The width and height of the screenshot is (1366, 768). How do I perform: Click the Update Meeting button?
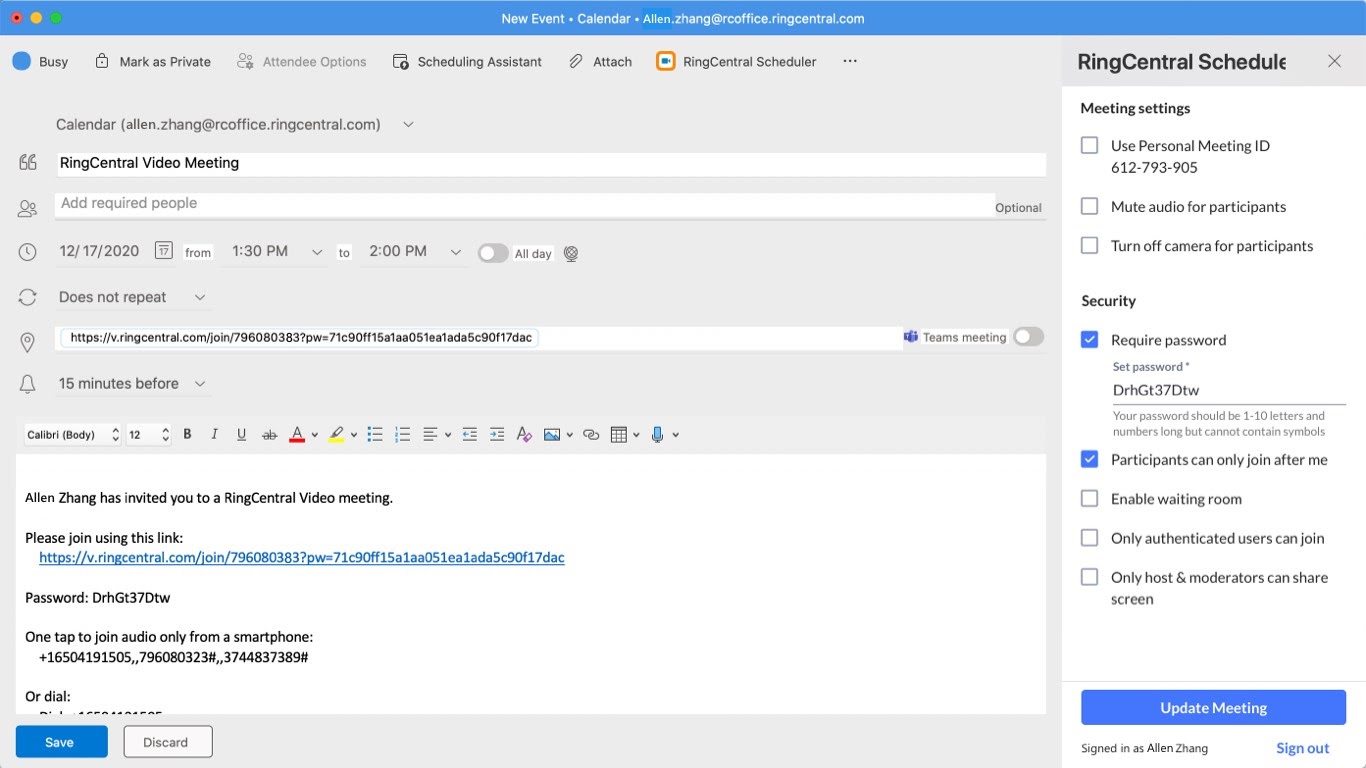[x=1212, y=707]
